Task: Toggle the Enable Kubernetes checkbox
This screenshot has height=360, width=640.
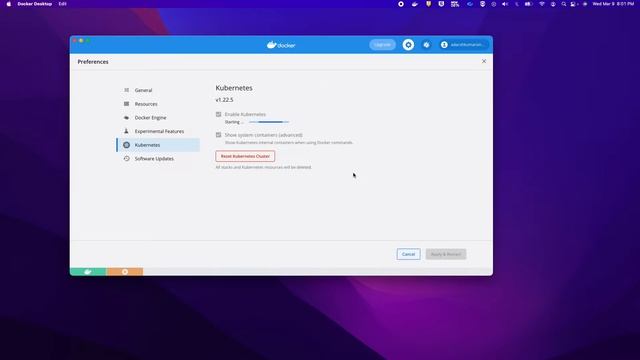Action: [x=218, y=114]
